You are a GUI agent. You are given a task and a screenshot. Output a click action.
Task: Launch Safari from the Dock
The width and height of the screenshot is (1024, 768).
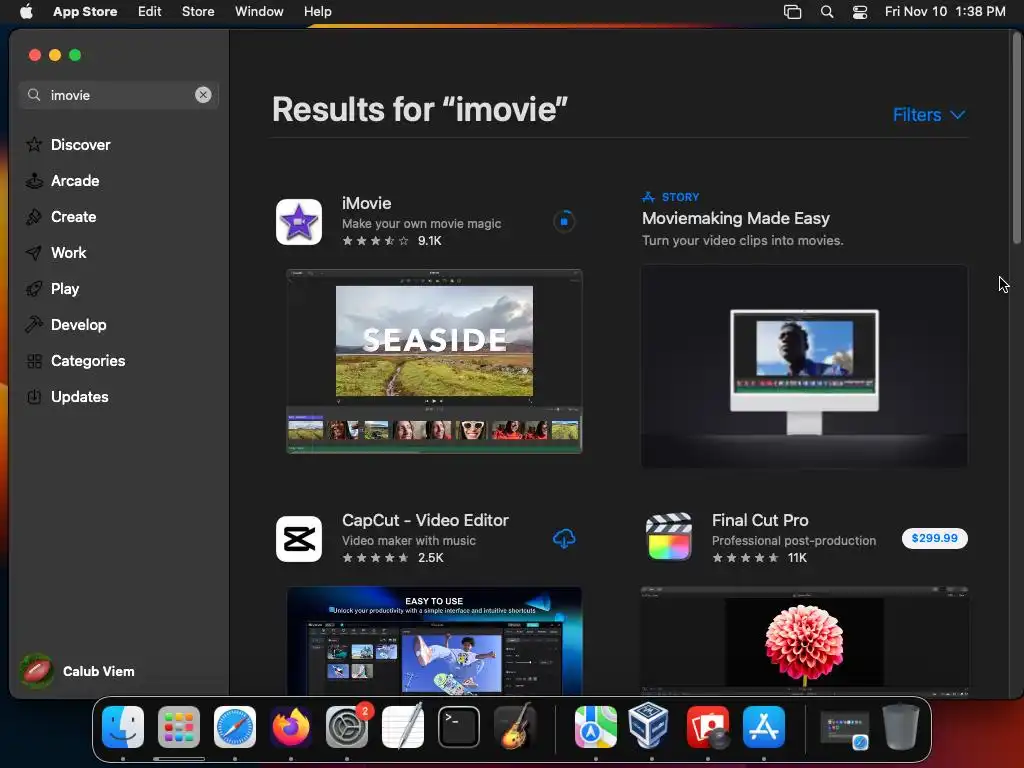[x=235, y=727]
